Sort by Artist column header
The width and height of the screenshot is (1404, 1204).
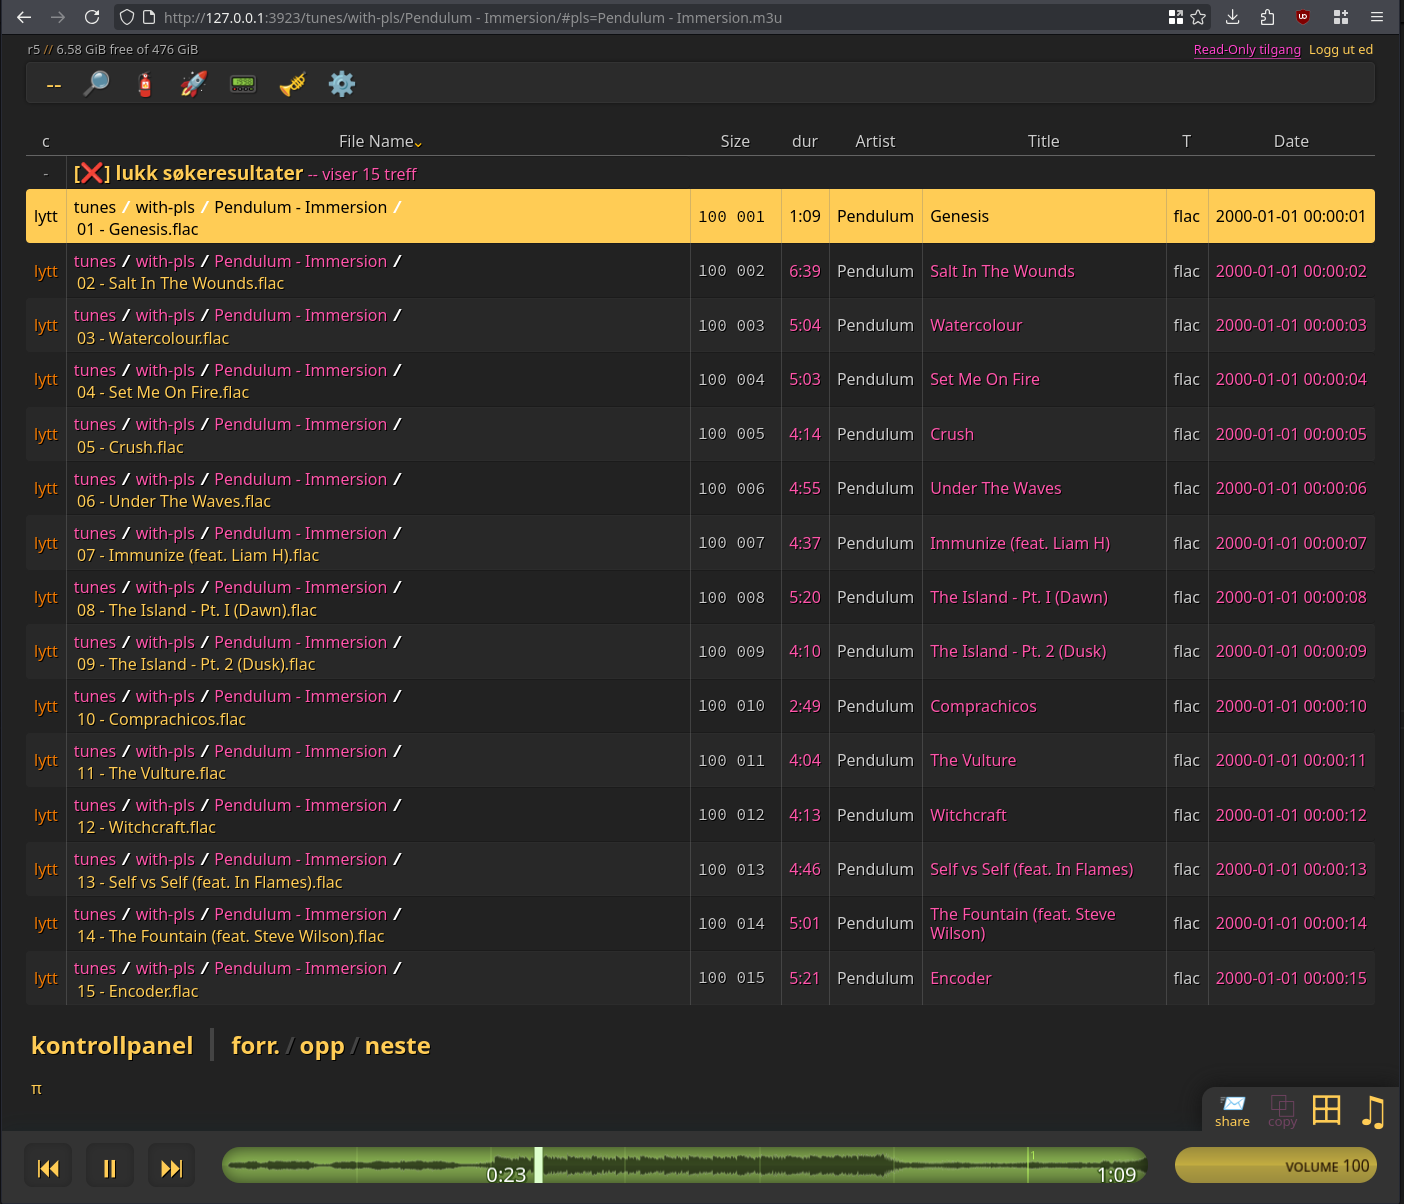[x=875, y=141]
